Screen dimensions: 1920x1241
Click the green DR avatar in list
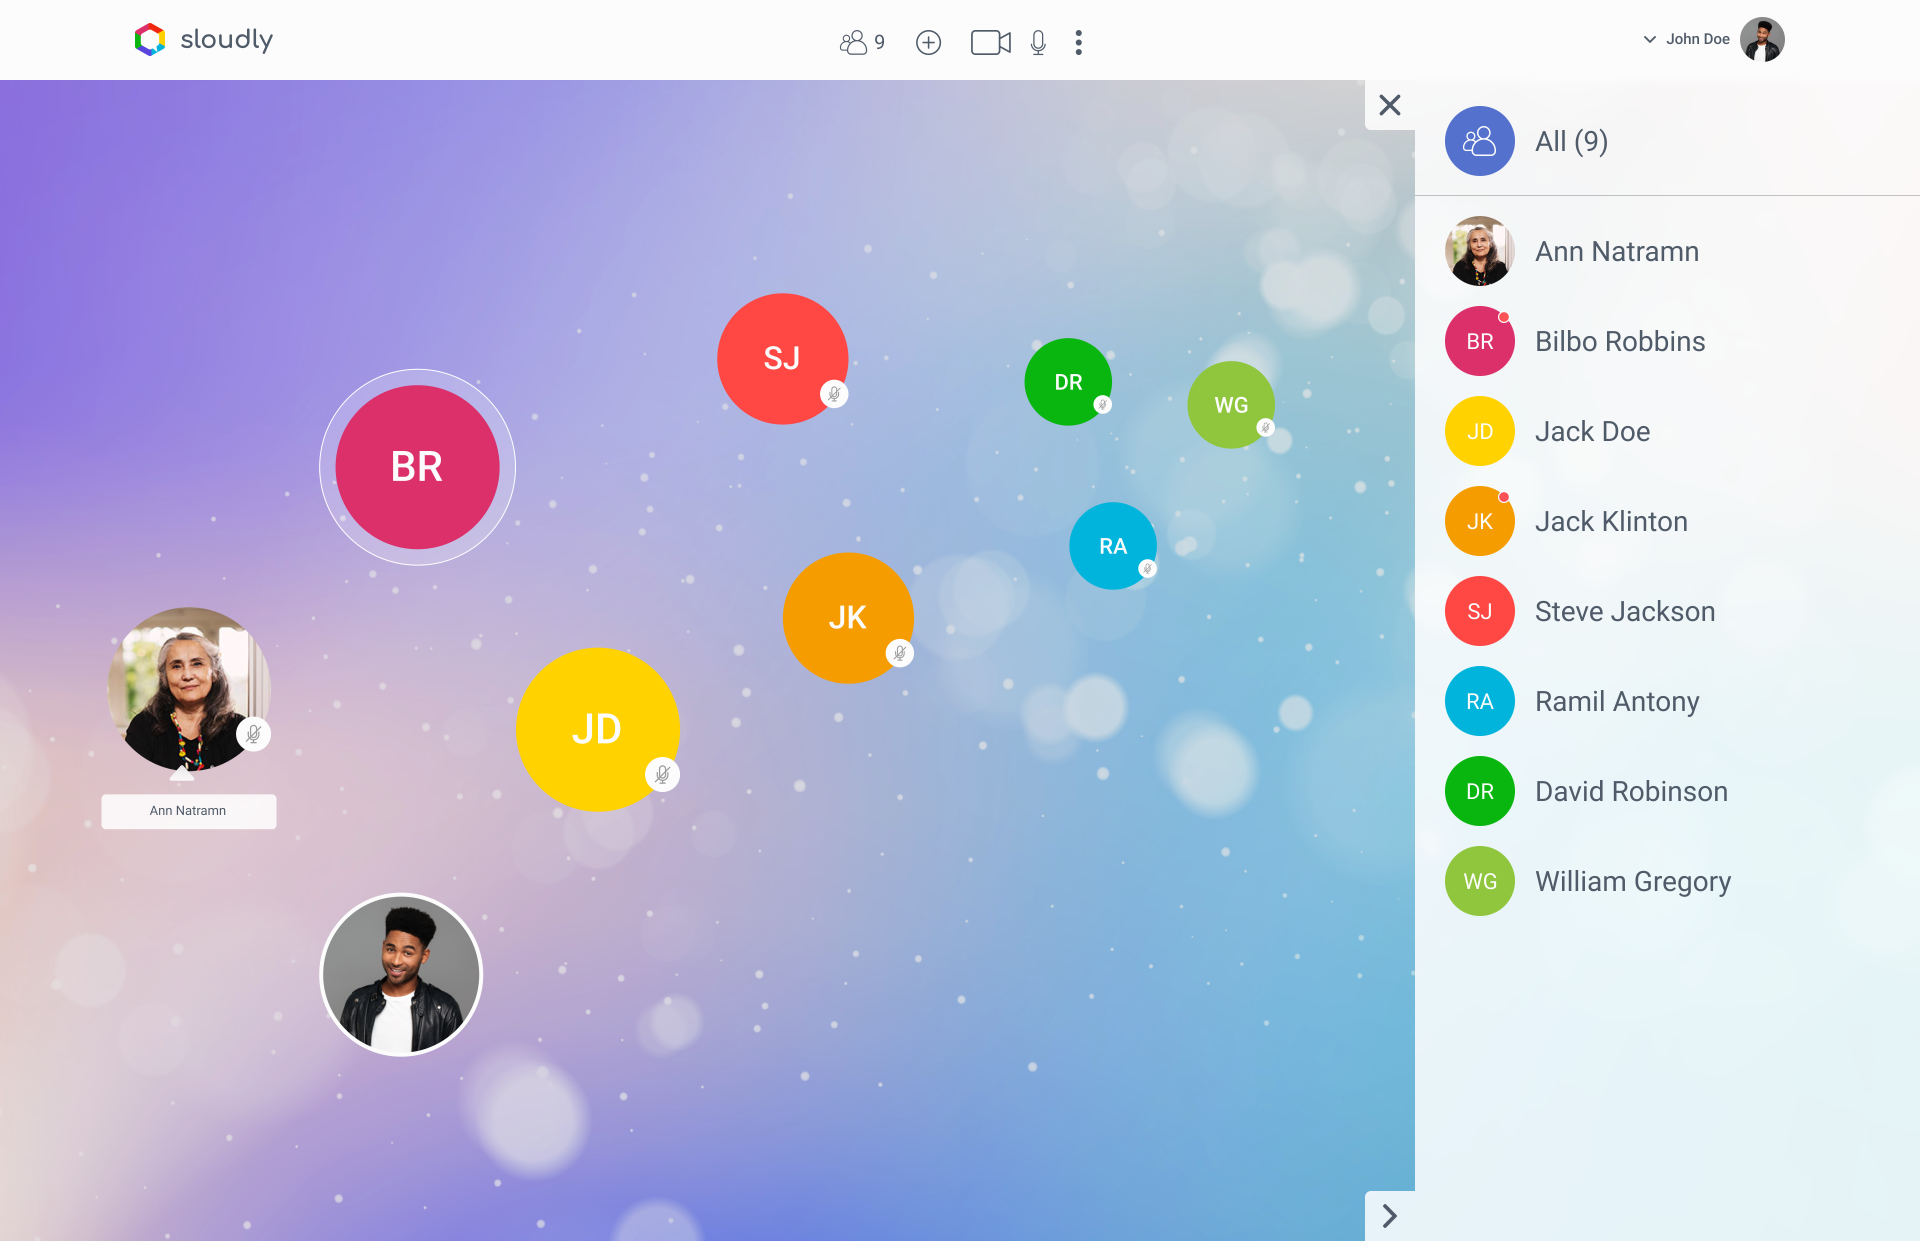coord(1480,791)
